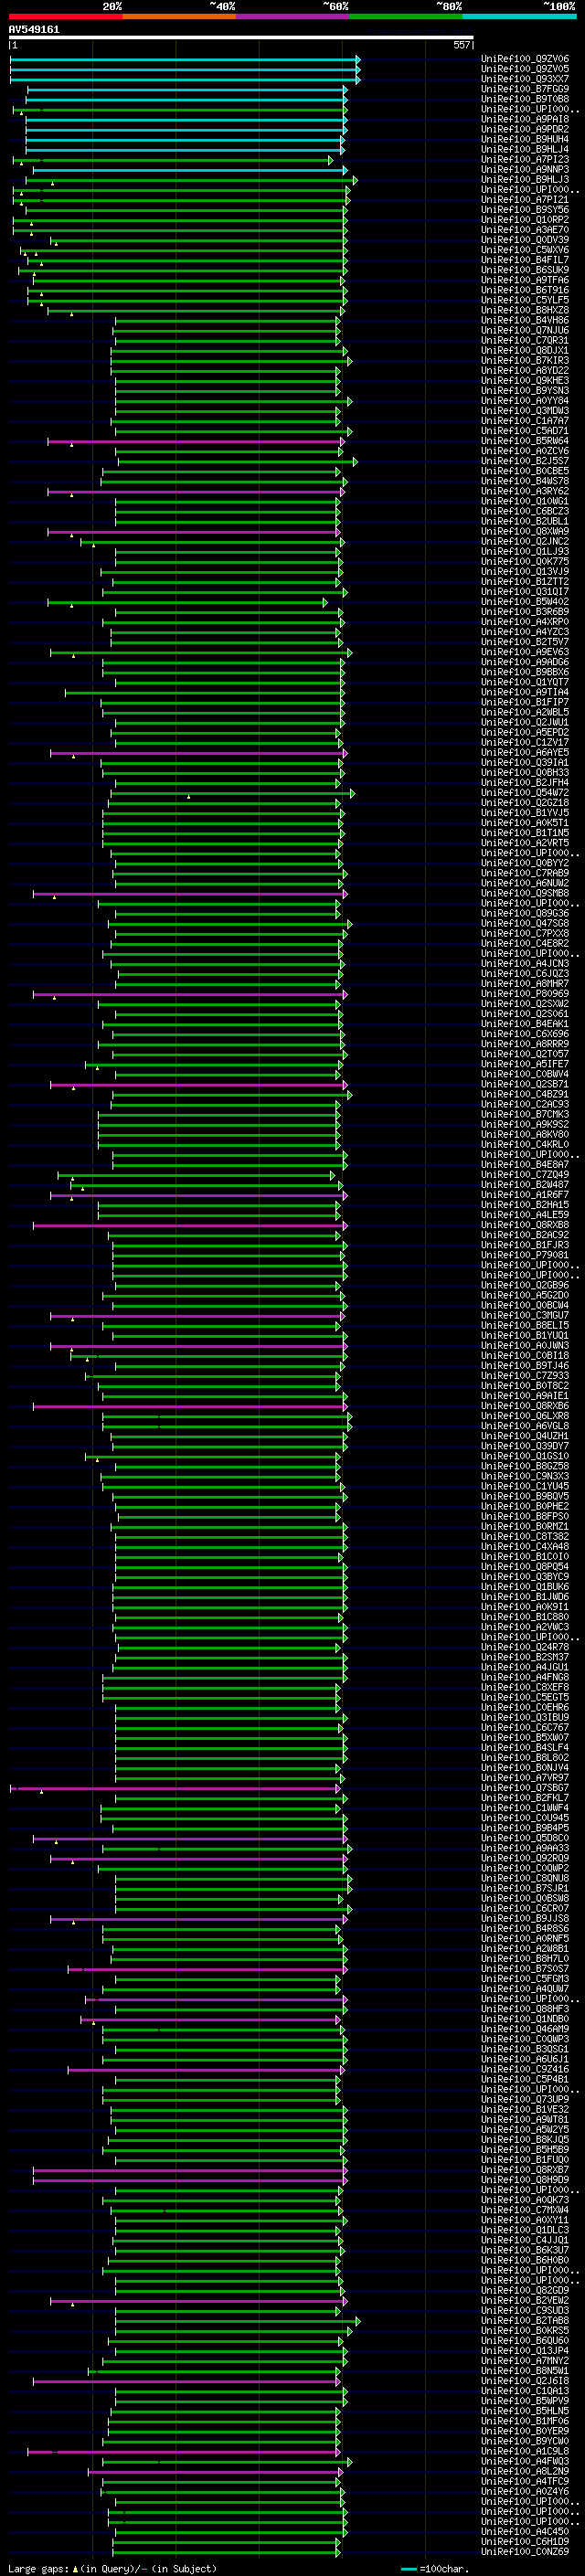Screen dimensions: 585x2576
Task: Click the UniRef100_Q8XWA9 entry
Action: coord(525,532)
